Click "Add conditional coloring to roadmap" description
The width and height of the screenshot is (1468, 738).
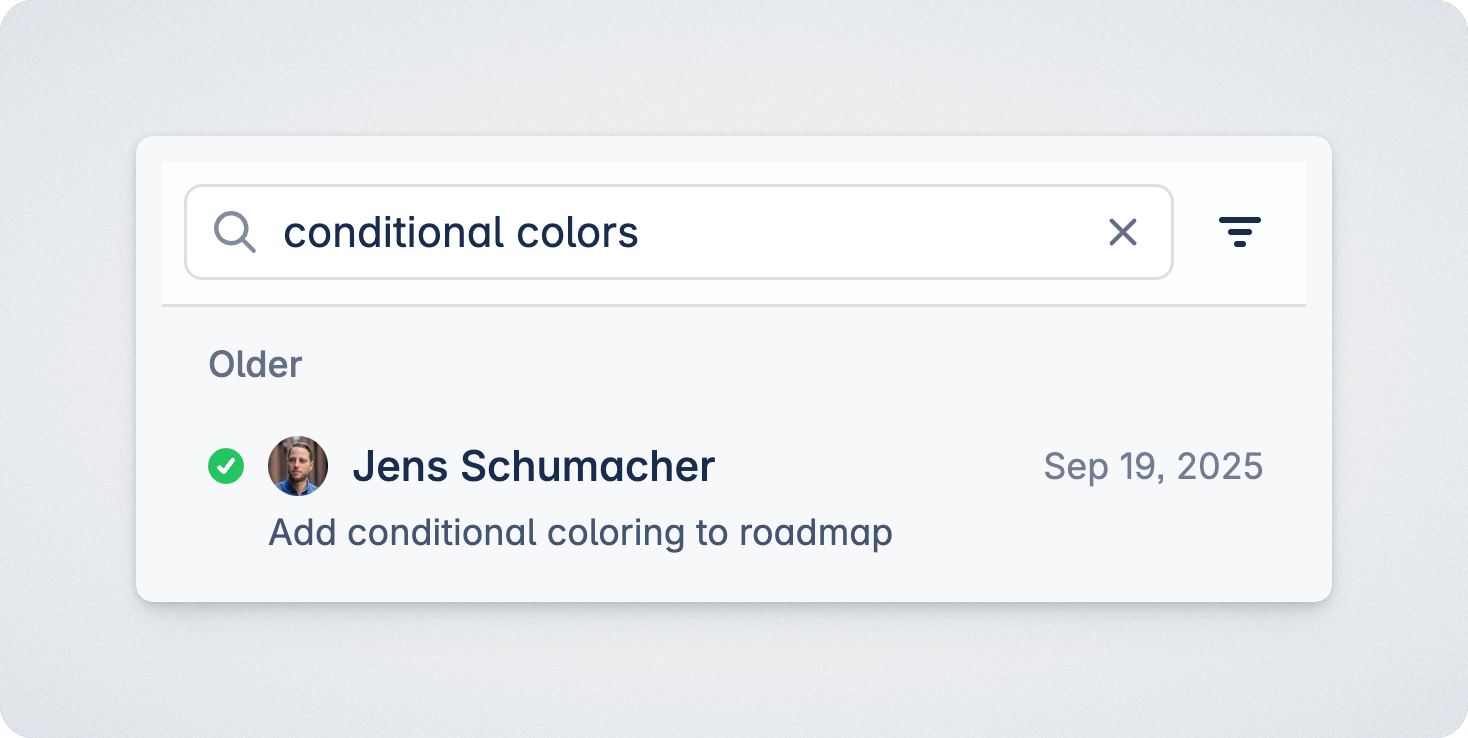click(580, 533)
